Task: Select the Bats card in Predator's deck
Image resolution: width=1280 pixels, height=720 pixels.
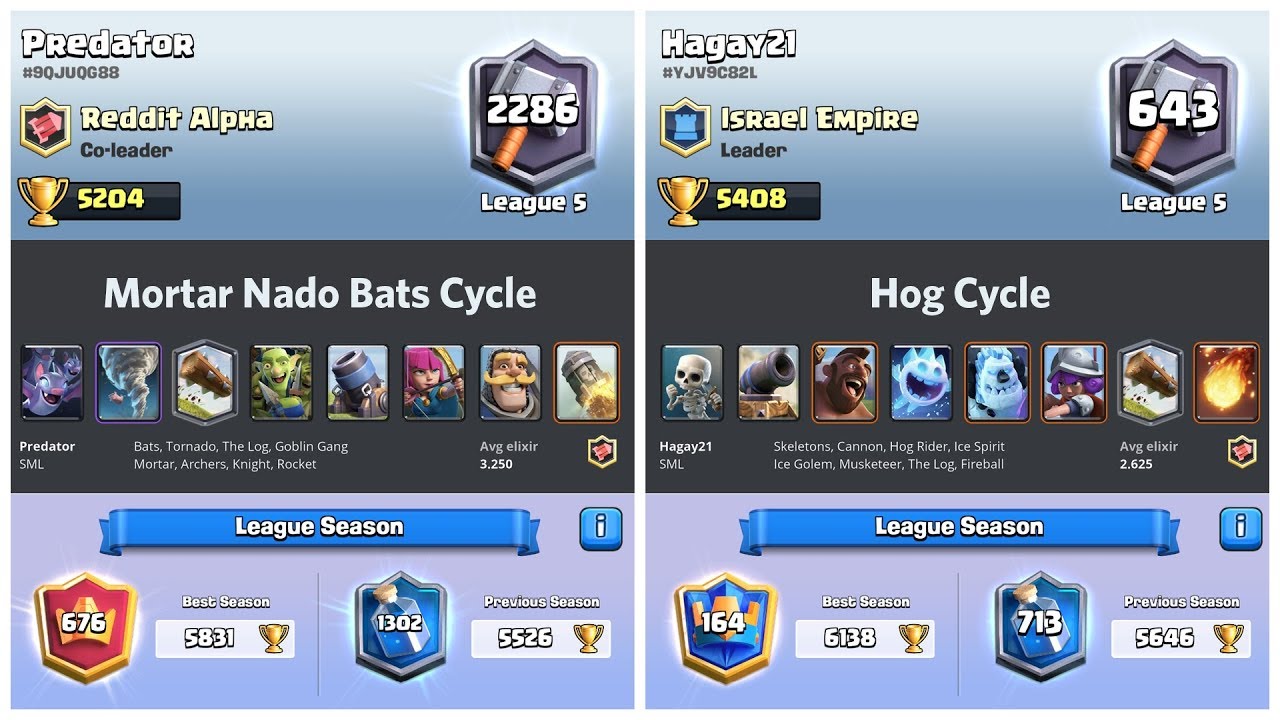Action: (52, 382)
